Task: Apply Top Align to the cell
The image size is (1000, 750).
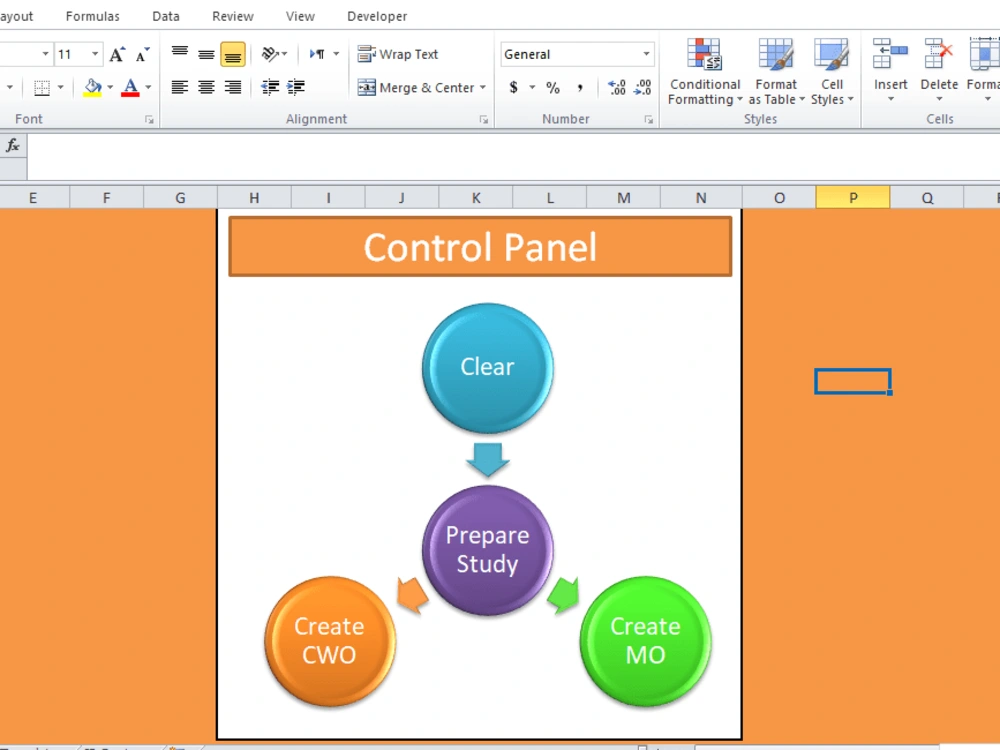Action: [180, 54]
